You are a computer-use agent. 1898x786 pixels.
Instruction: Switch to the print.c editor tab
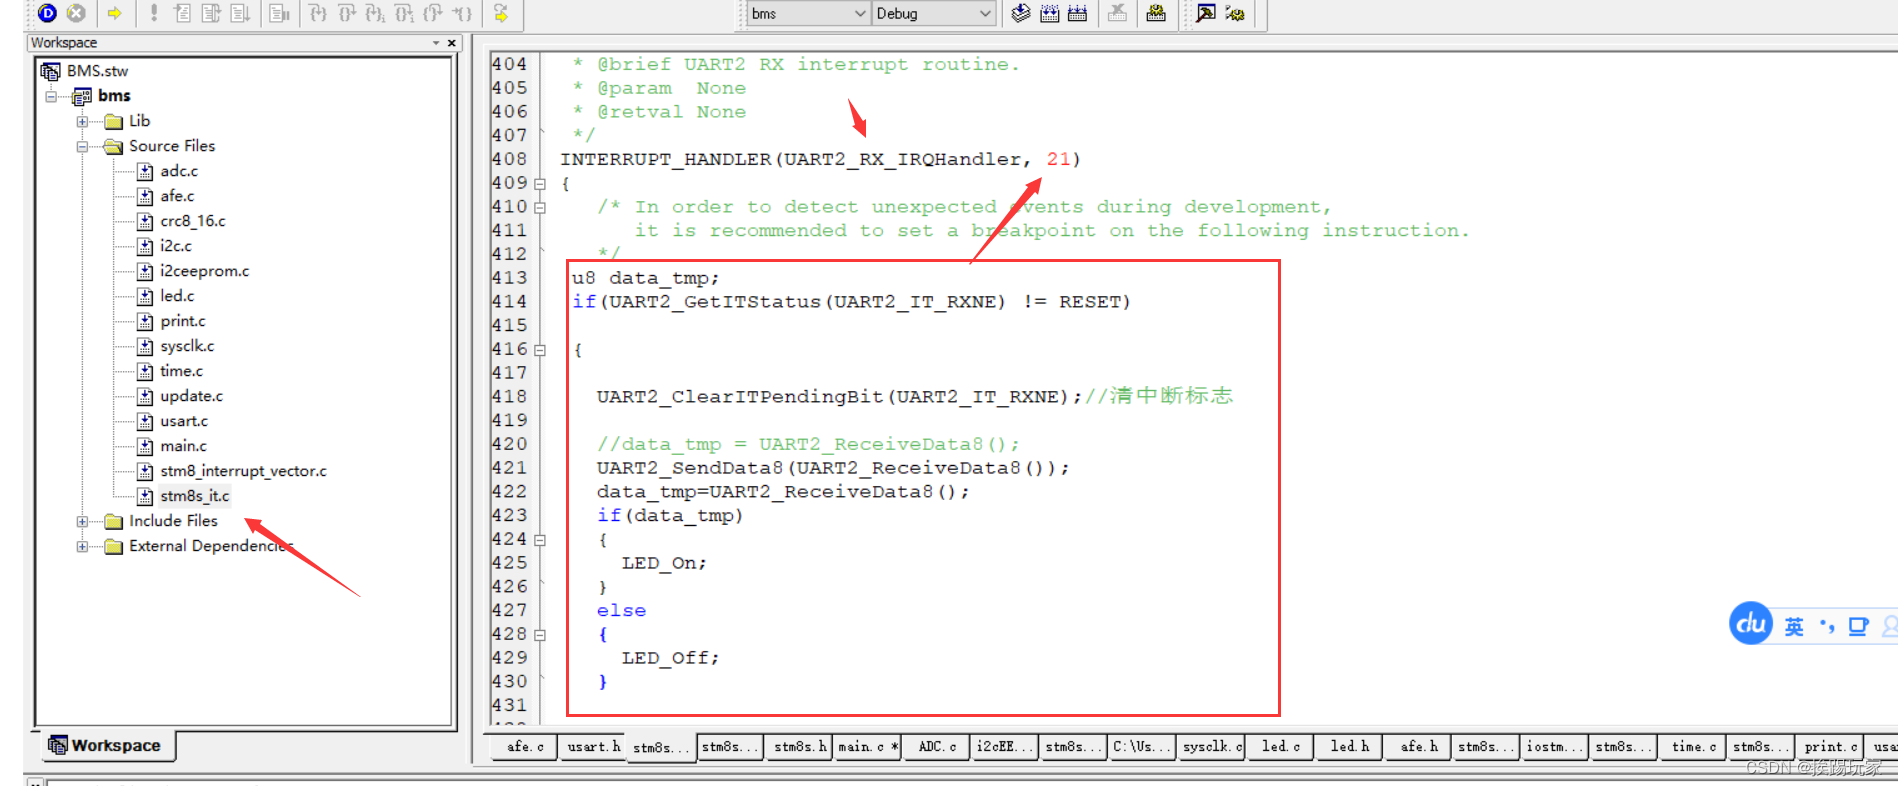click(1830, 747)
